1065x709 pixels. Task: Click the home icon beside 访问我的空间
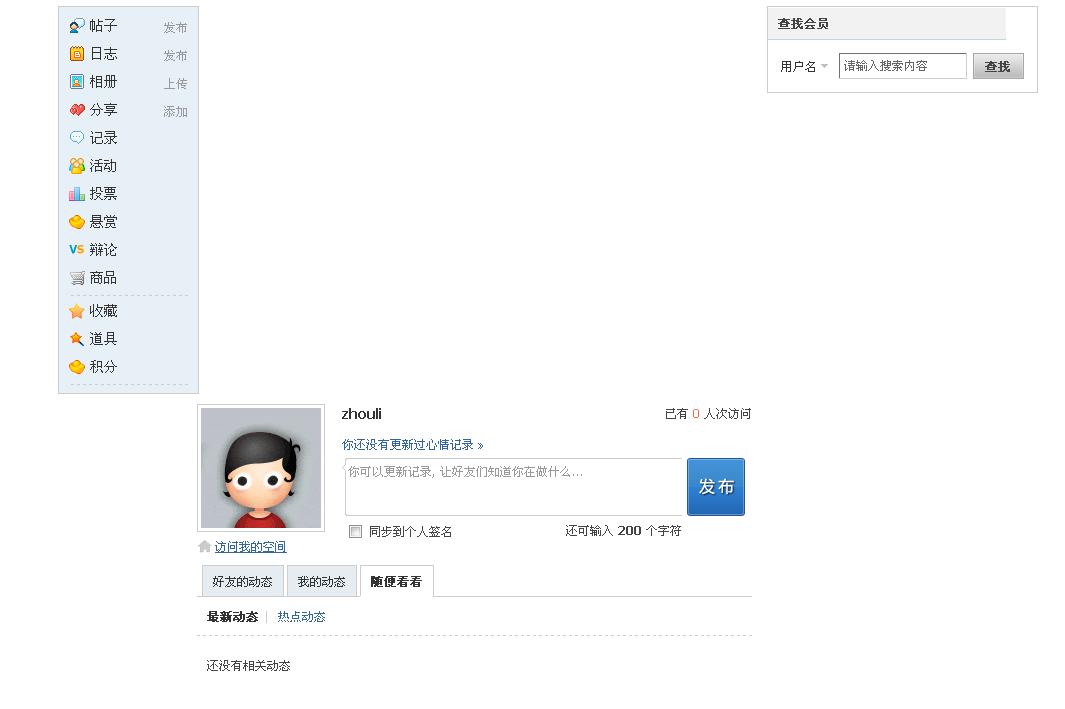(204, 546)
